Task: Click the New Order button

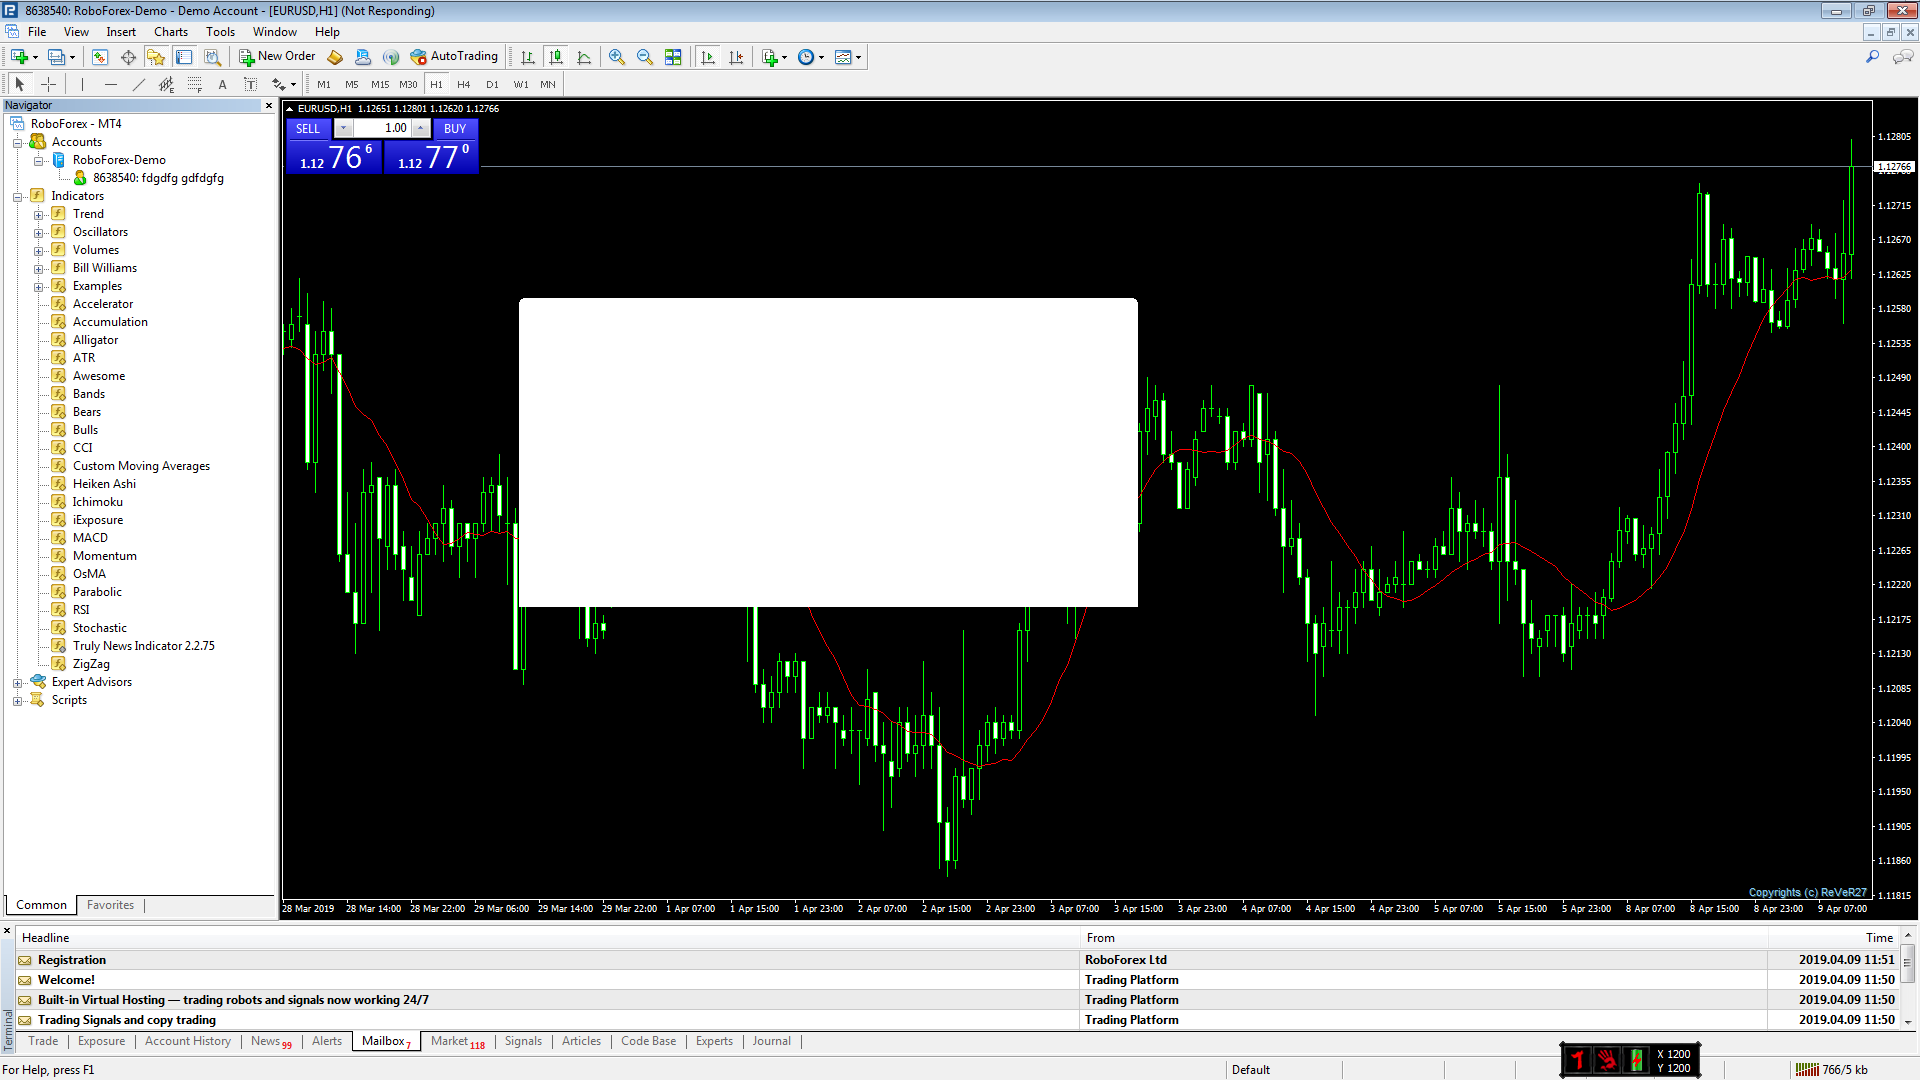Action: [x=277, y=56]
